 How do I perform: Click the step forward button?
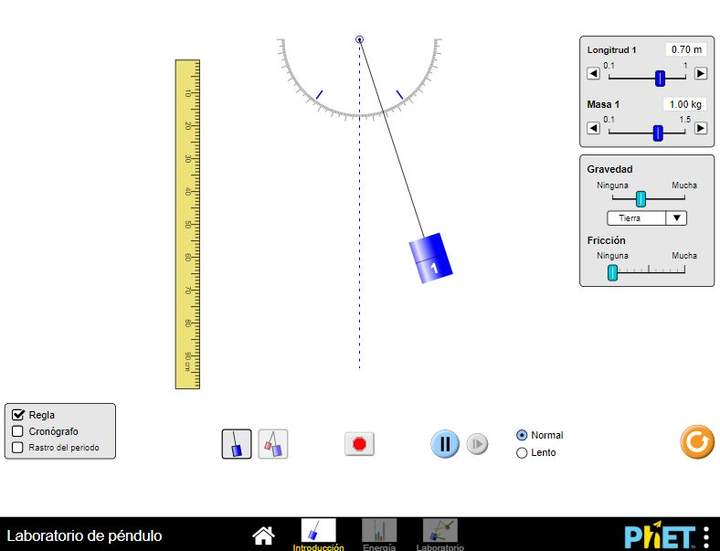point(478,444)
